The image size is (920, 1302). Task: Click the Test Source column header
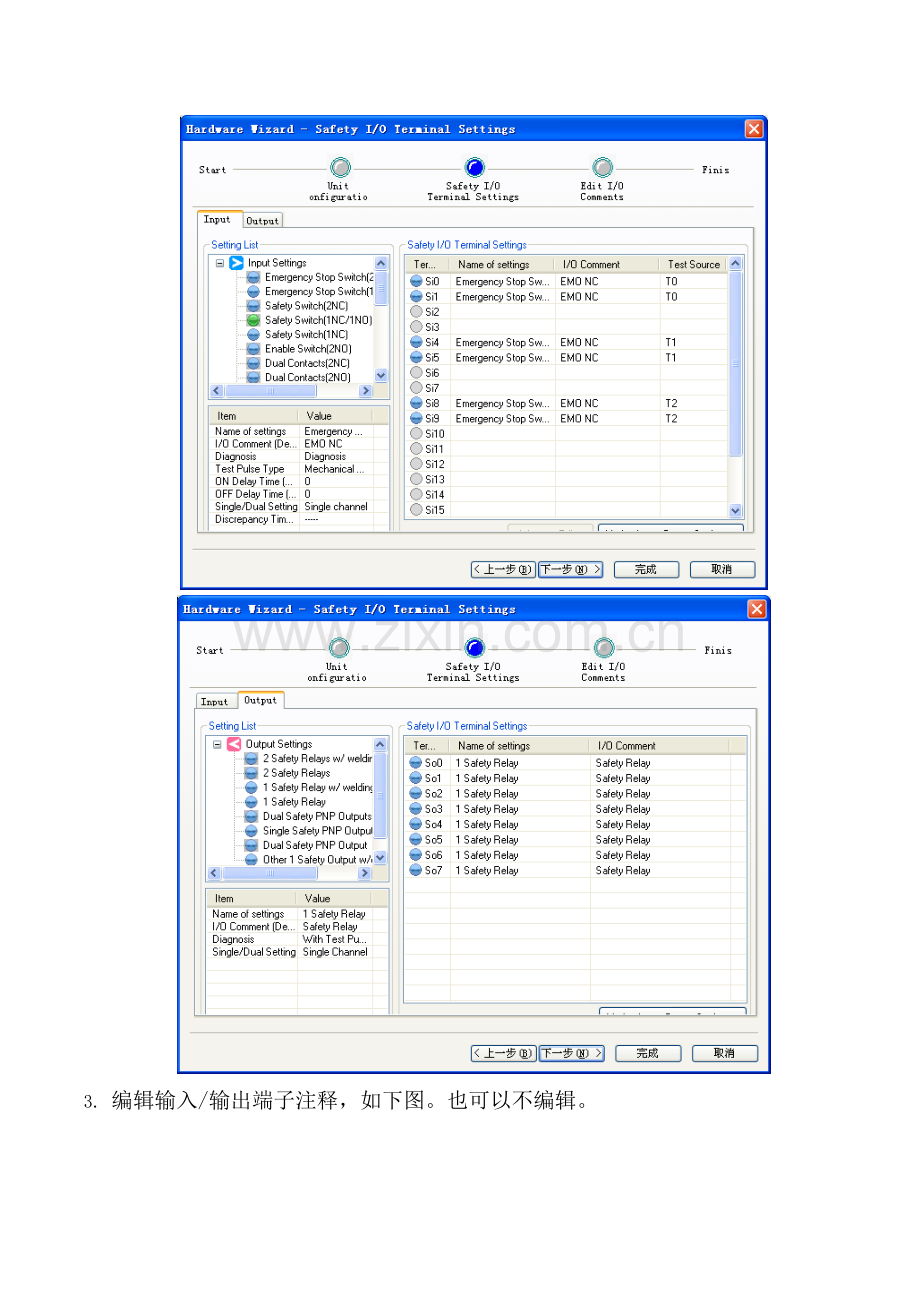coord(693,264)
